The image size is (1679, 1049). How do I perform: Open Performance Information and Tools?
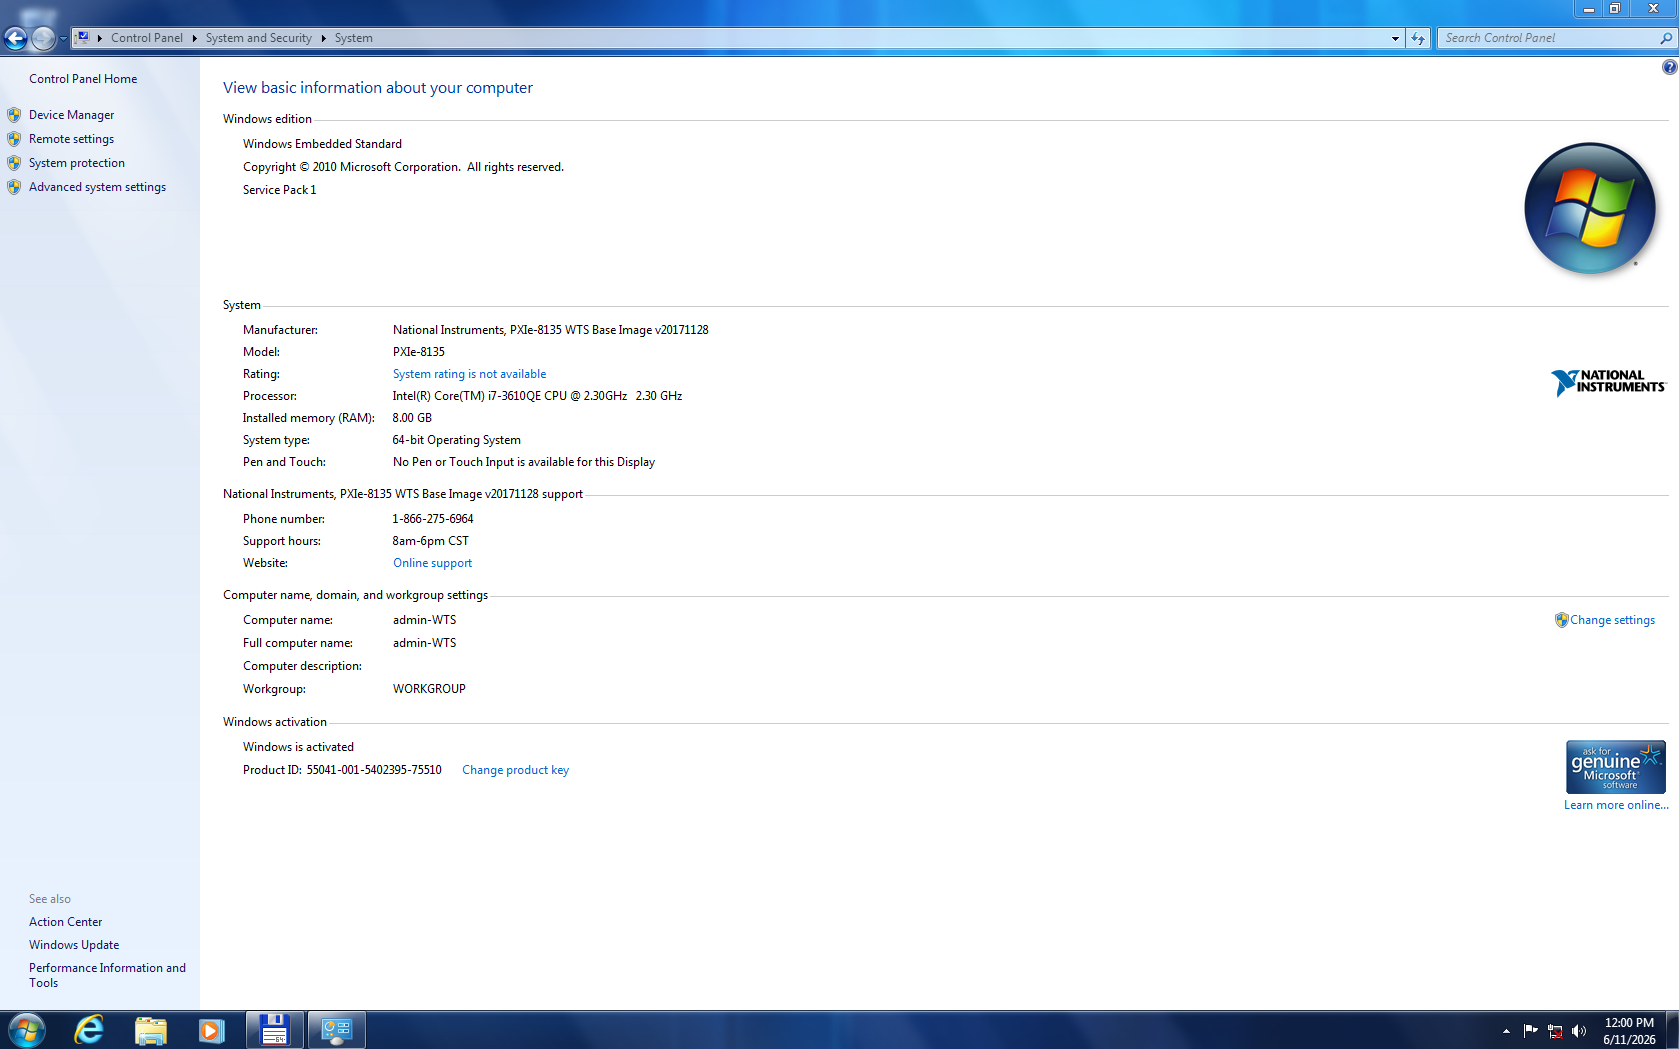(x=107, y=975)
